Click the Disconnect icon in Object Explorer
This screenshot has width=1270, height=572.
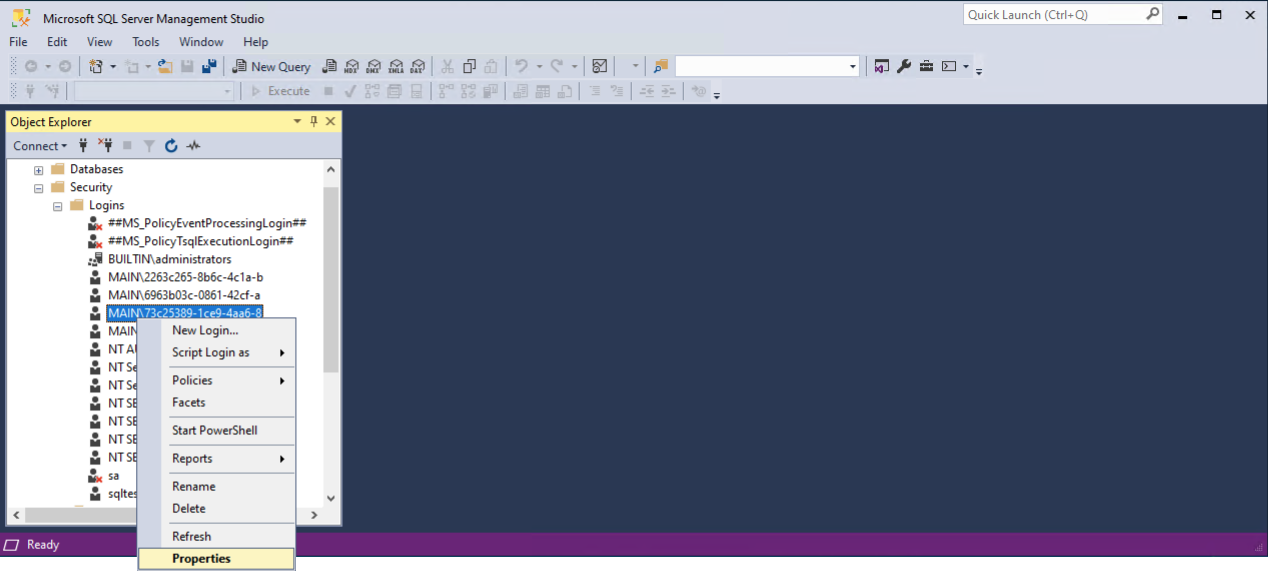coord(105,146)
